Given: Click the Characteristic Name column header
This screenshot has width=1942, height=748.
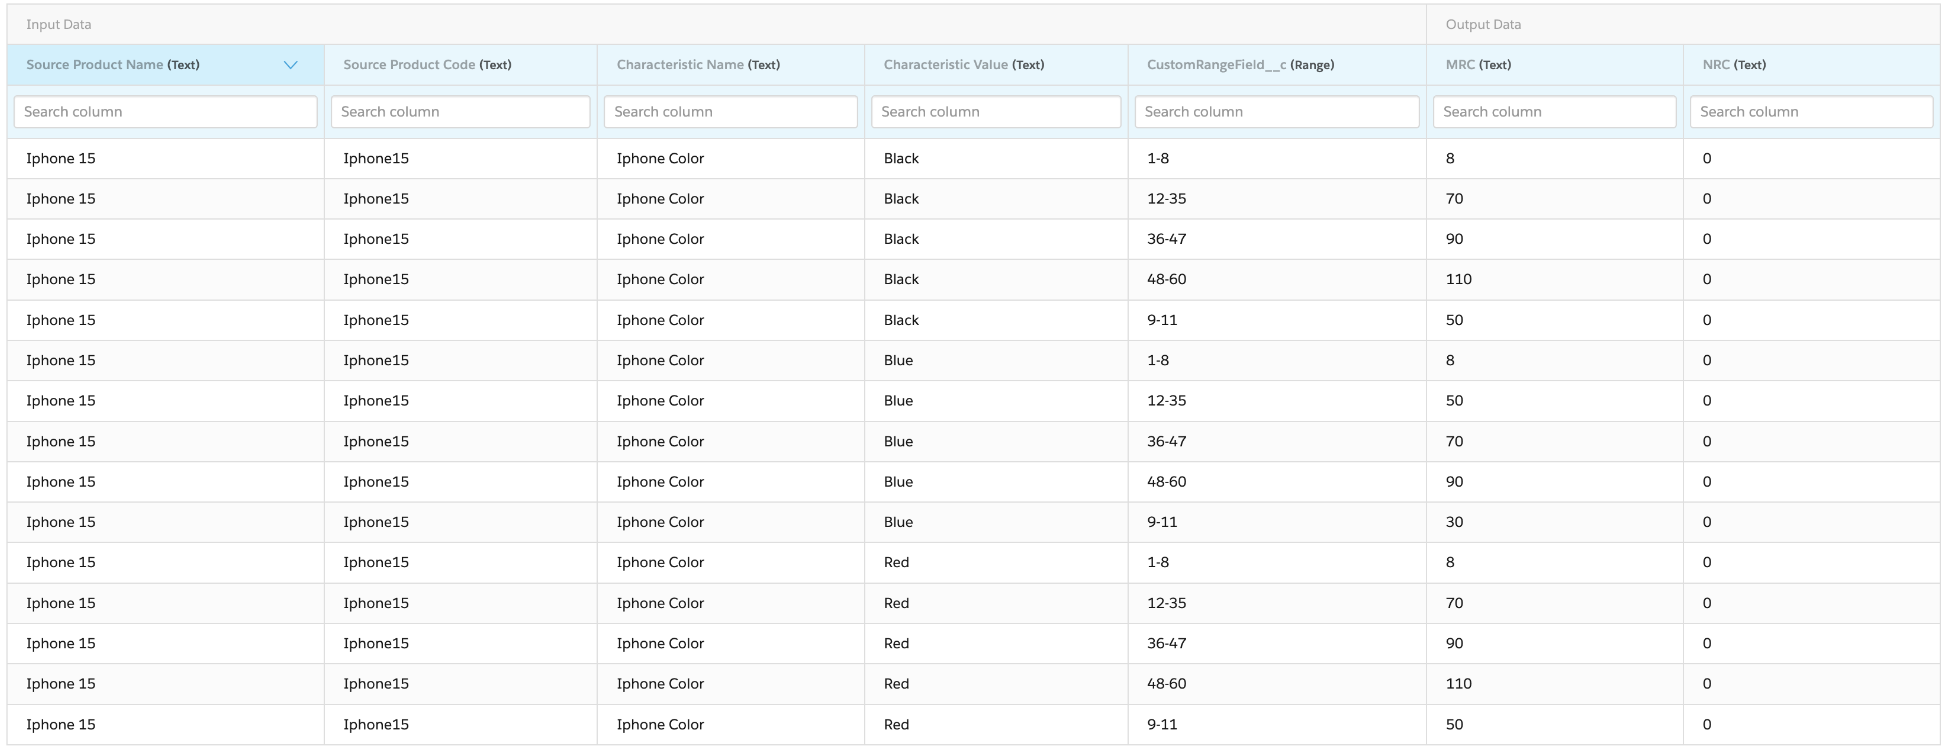Looking at the screenshot, I should coord(731,65).
